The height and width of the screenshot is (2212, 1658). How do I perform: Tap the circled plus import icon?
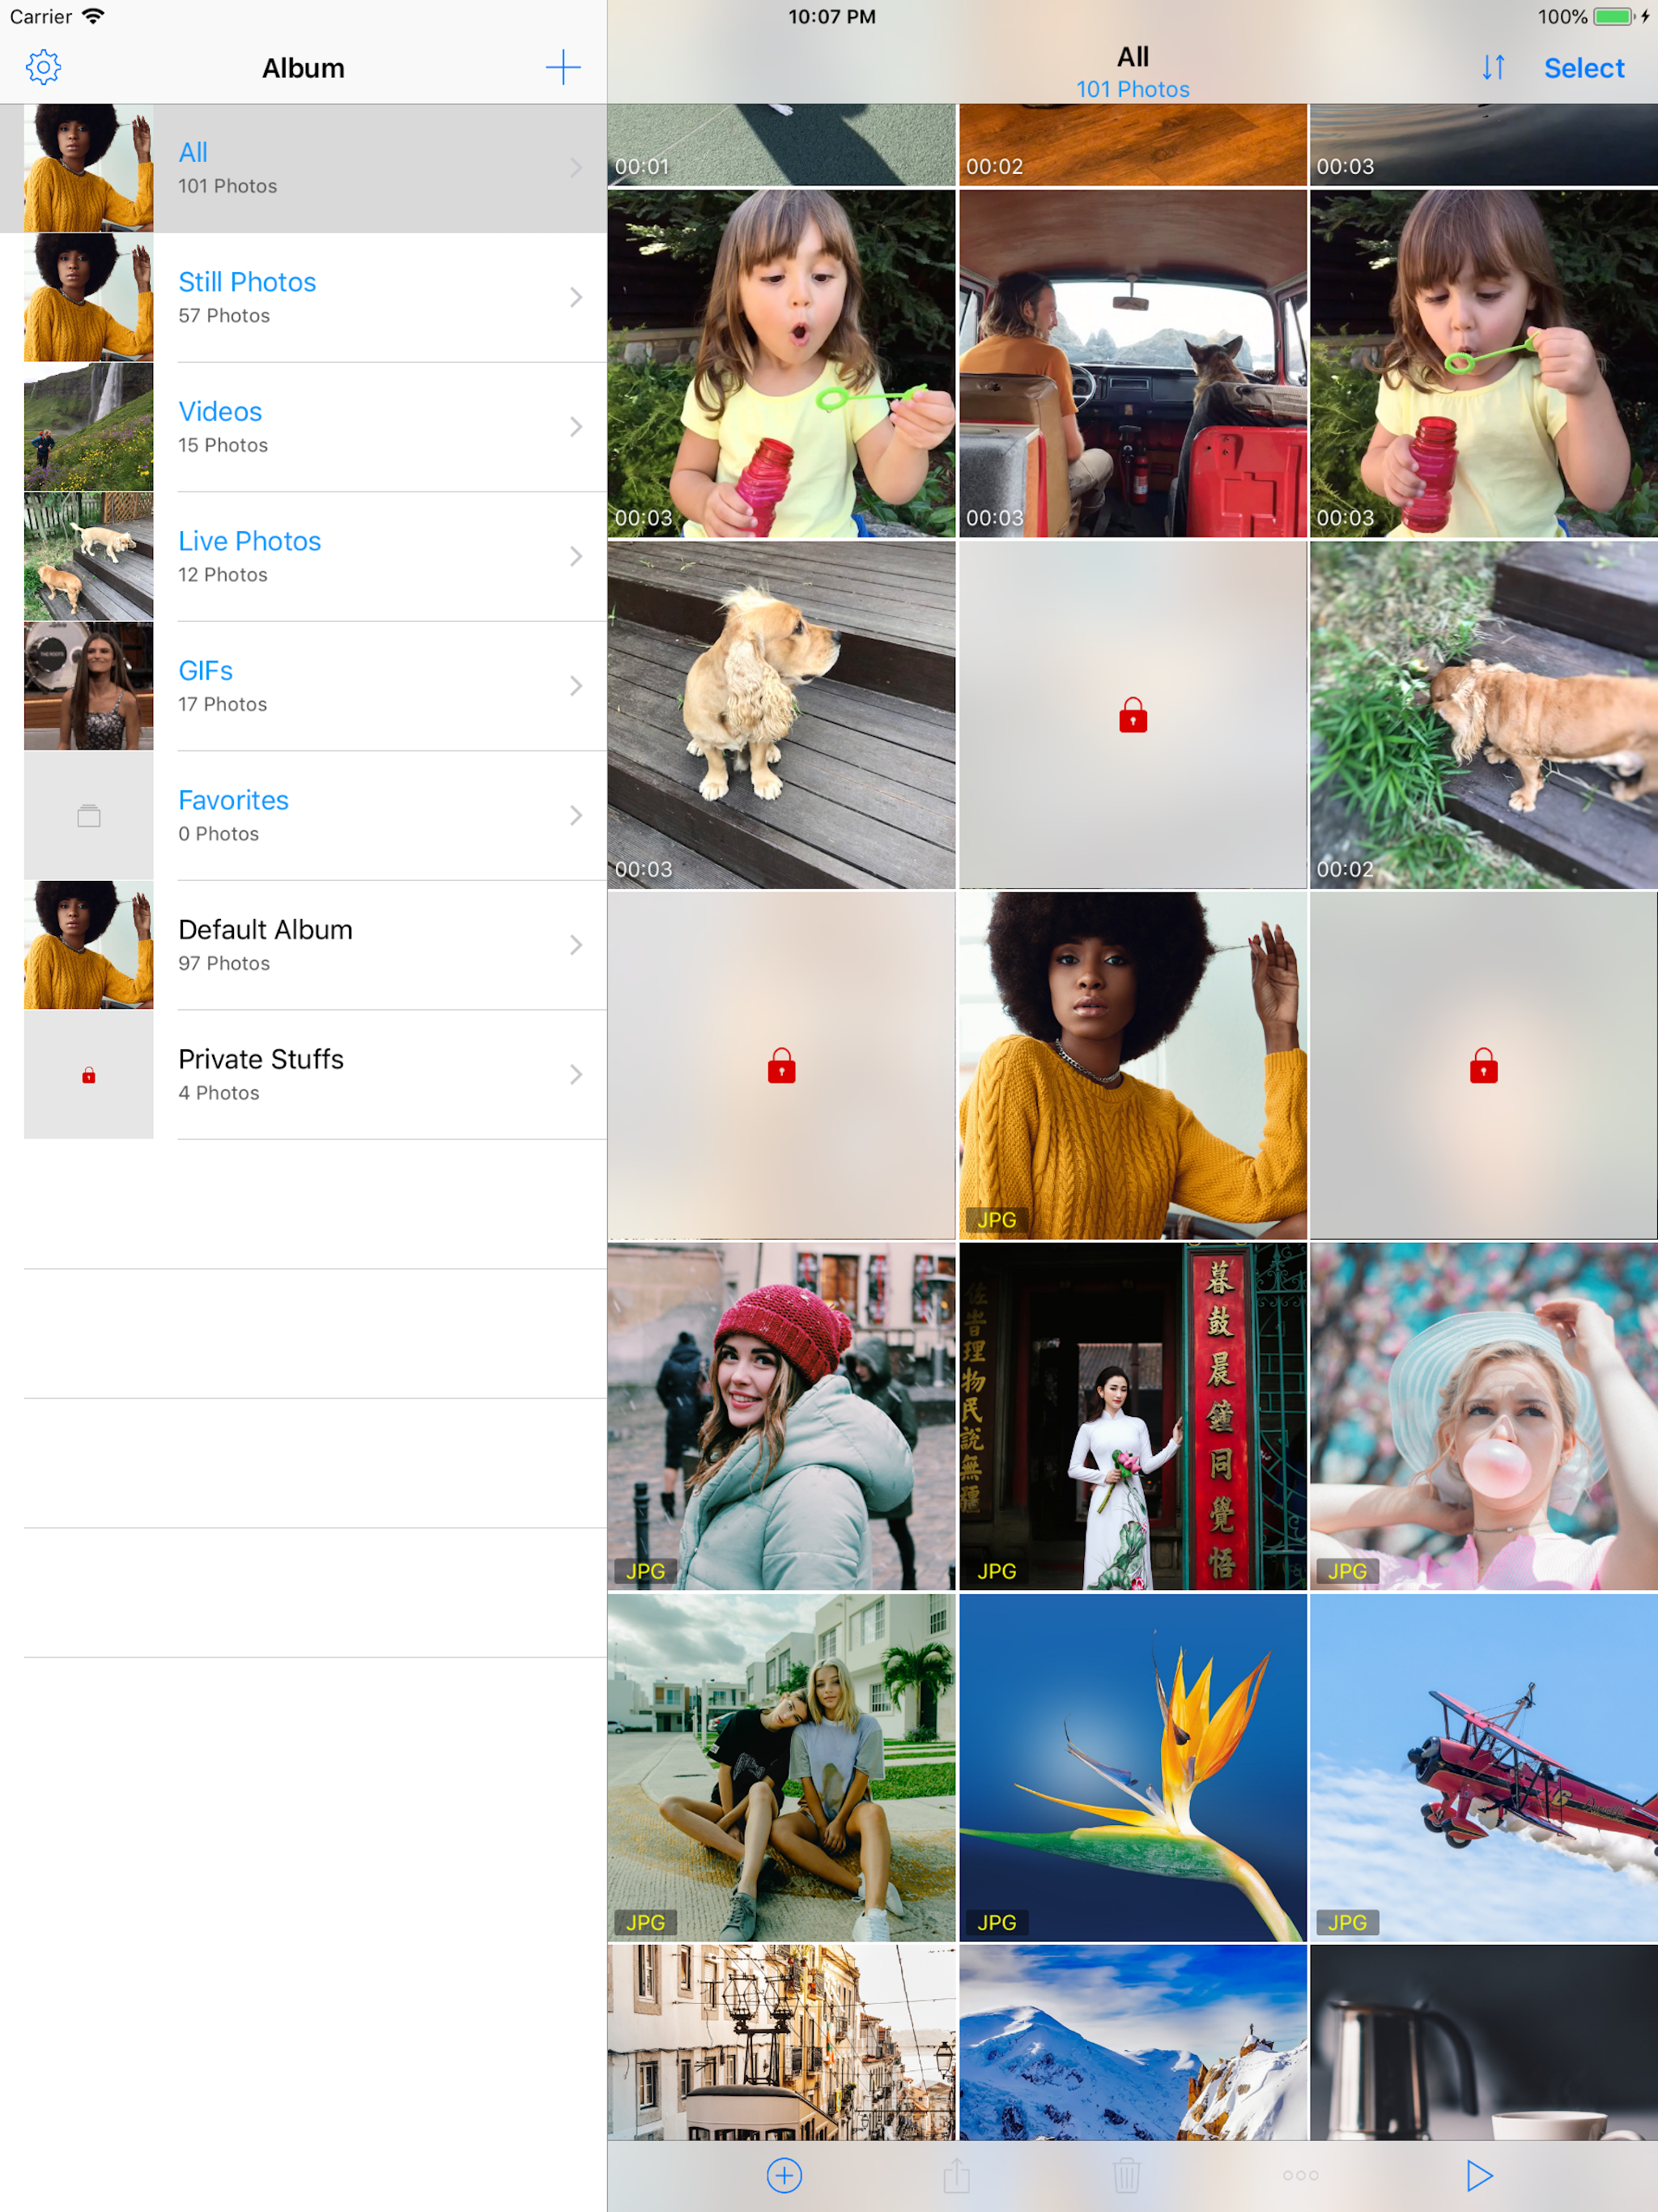784,2175
